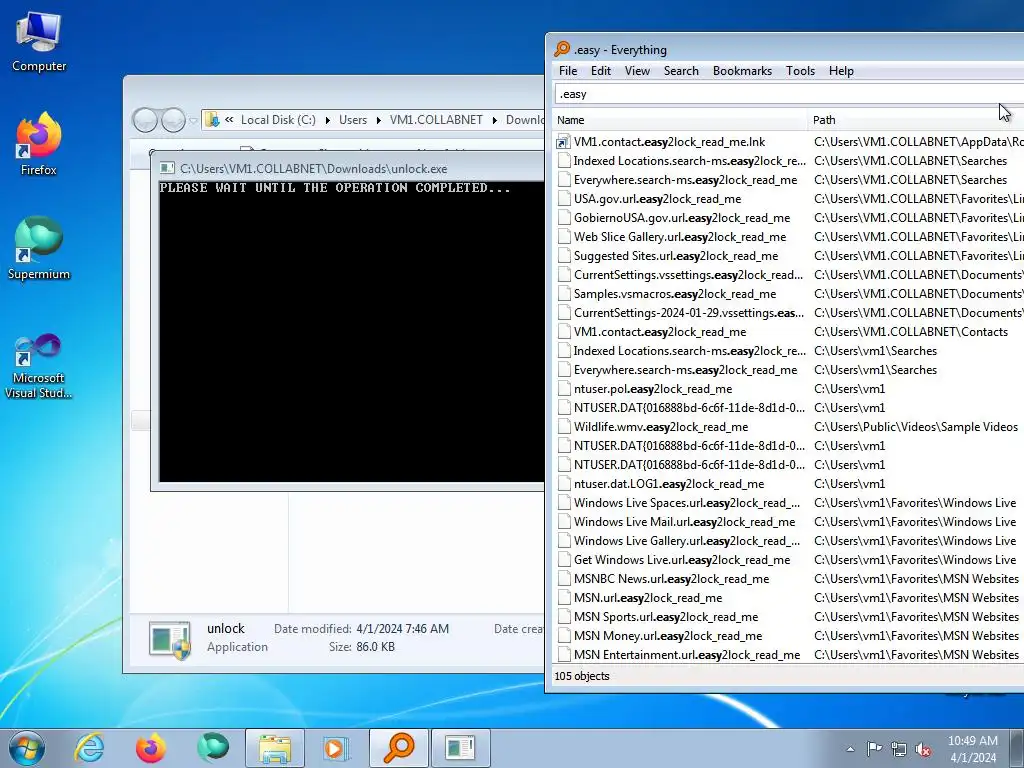Open the View menu in Everything
The width and height of the screenshot is (1024, 768).
637,71
